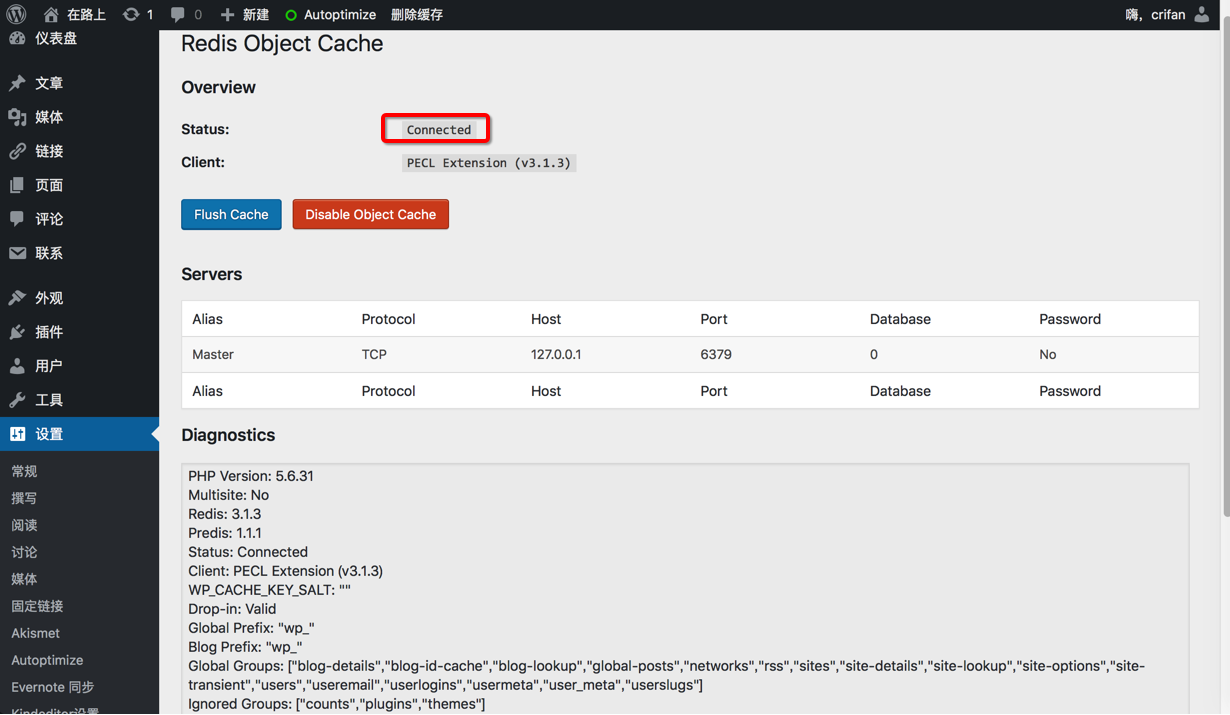Image resolution: width=1230 pixels, height=715 pixels.
Task: Open the 新建 (New) toolbar menu
Action: (x=245, y=15)
